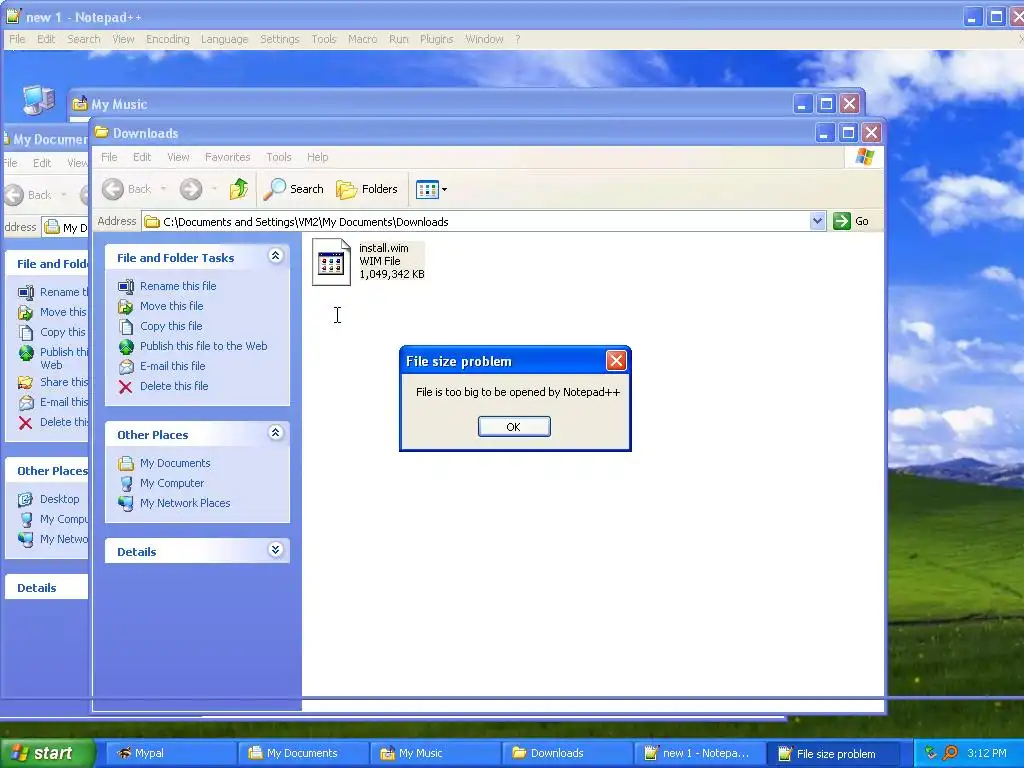This screenshot has height=768, width=1024.
Task: Open Notepad++ Language menu
Action: pos(225,39)
